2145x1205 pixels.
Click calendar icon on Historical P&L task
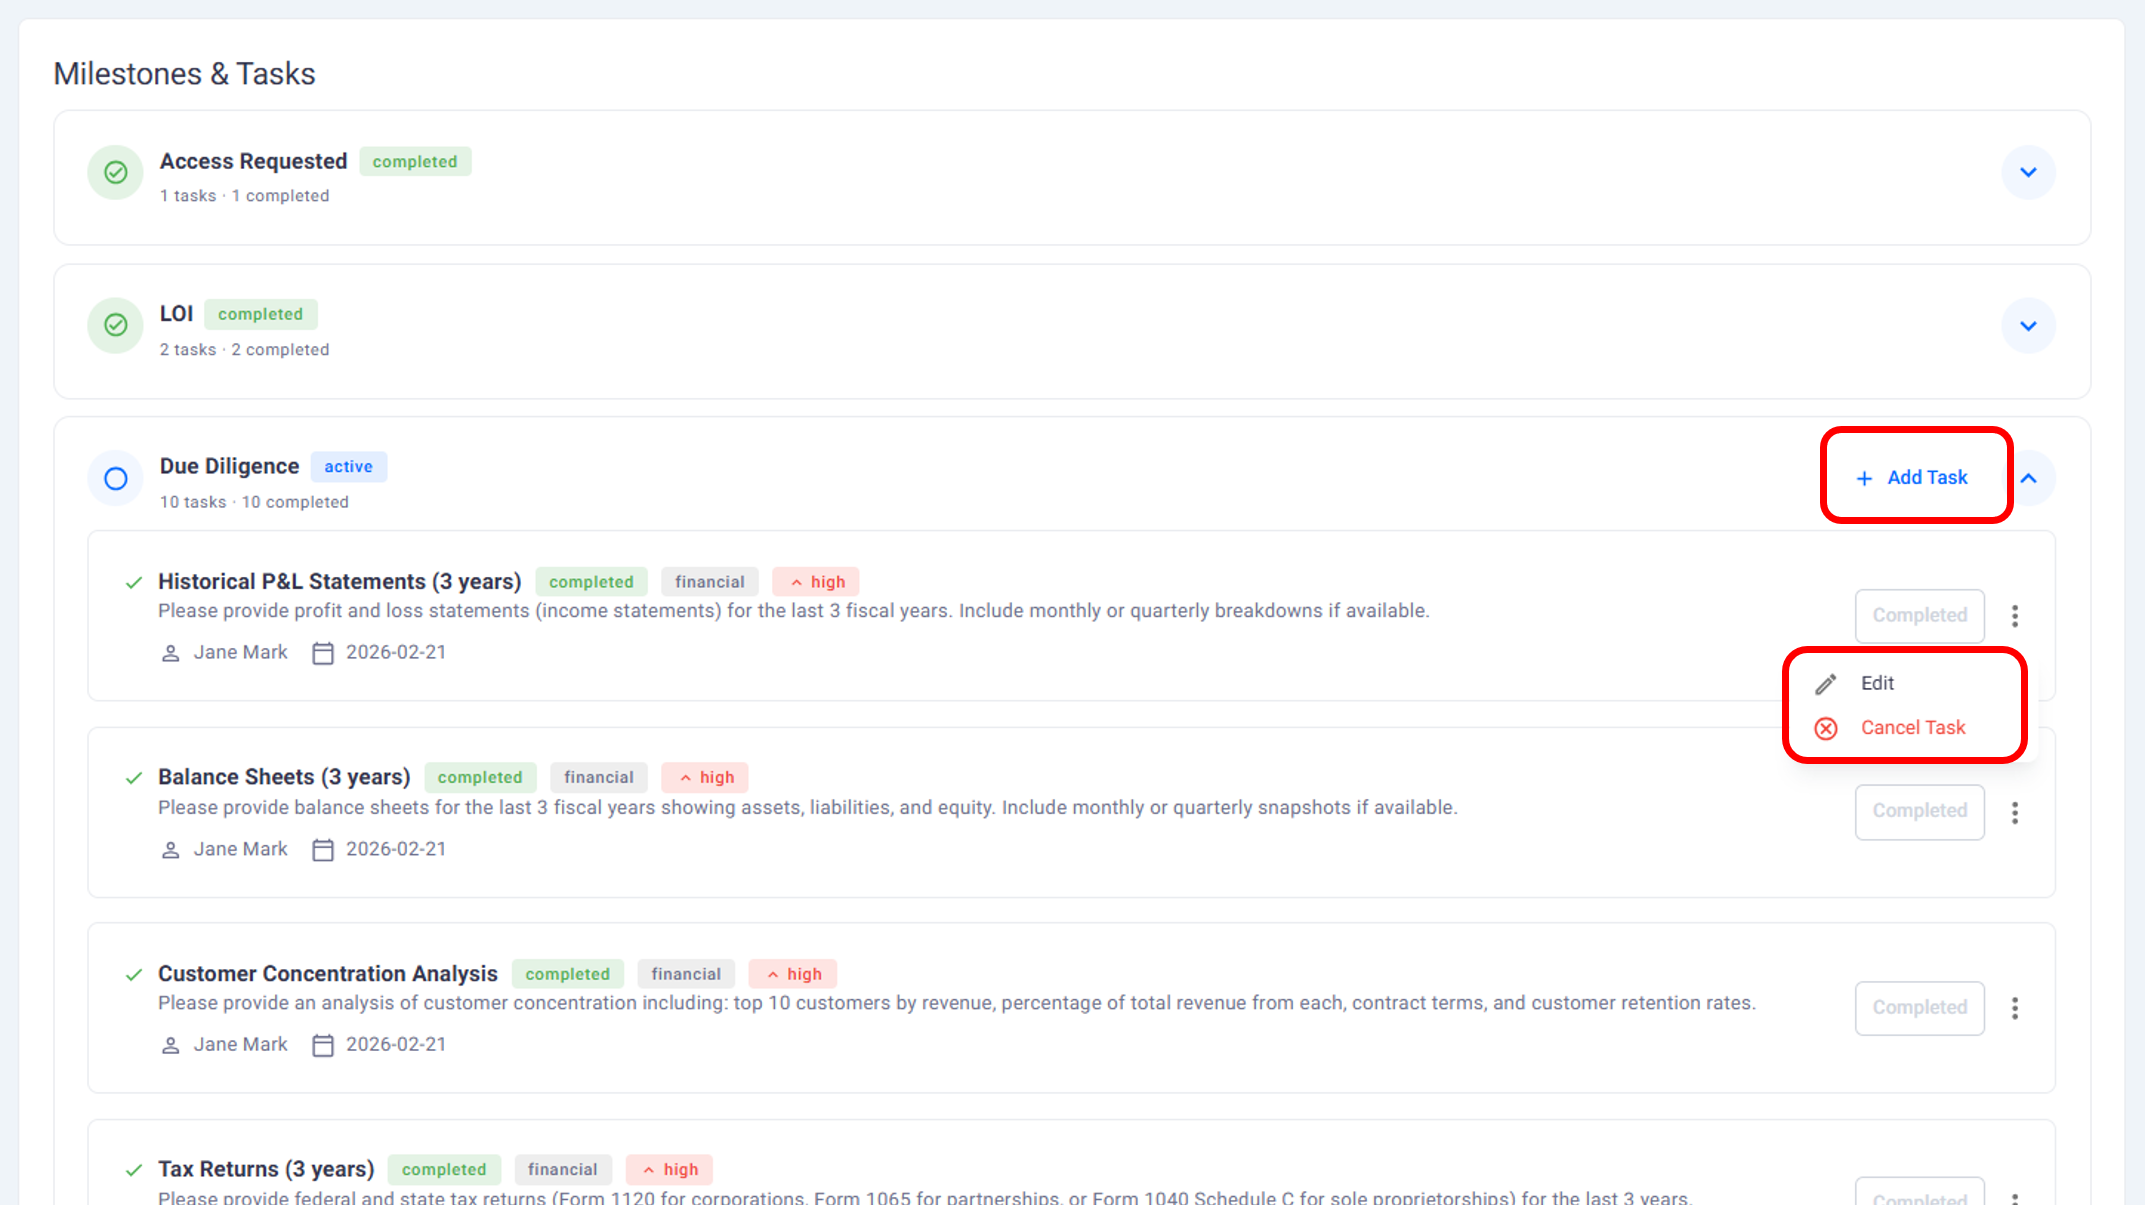[322, 654]
